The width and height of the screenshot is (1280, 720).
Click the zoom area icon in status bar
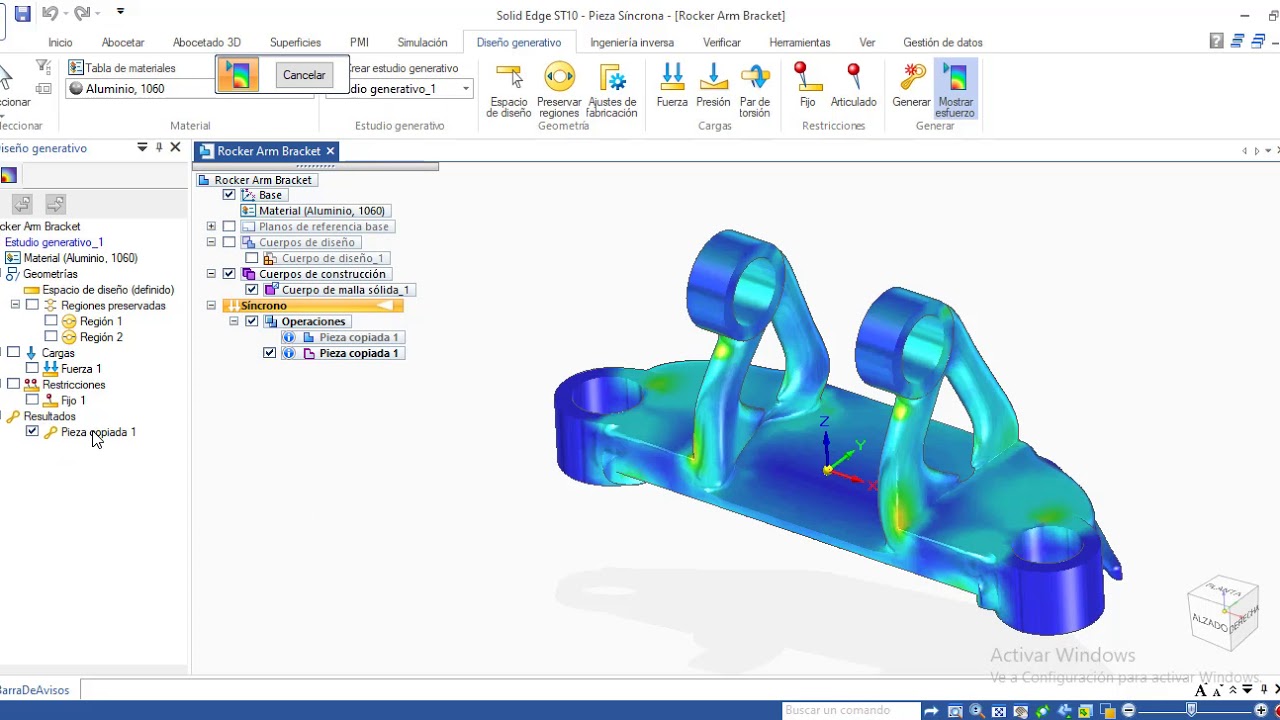(x=955, y=711)
